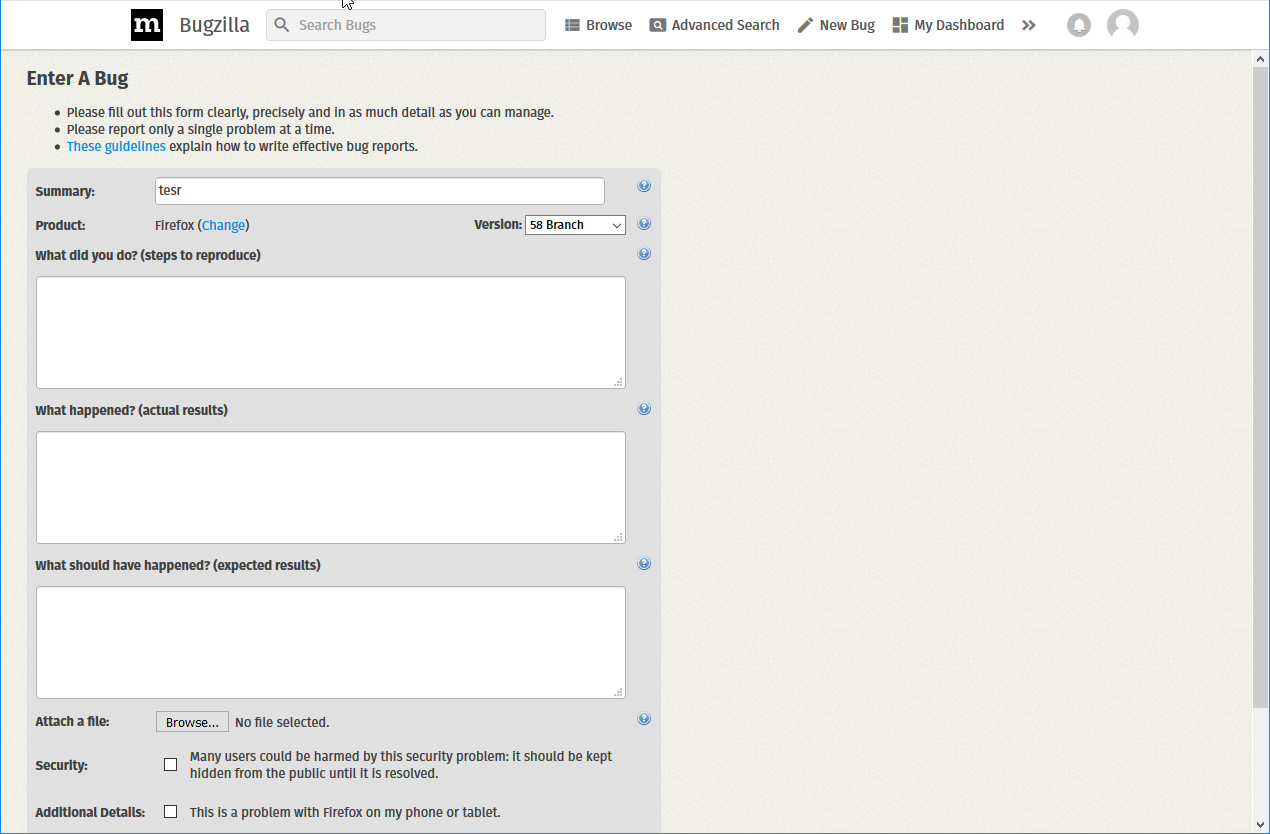Click help icon for steps to reproduce

644,254
